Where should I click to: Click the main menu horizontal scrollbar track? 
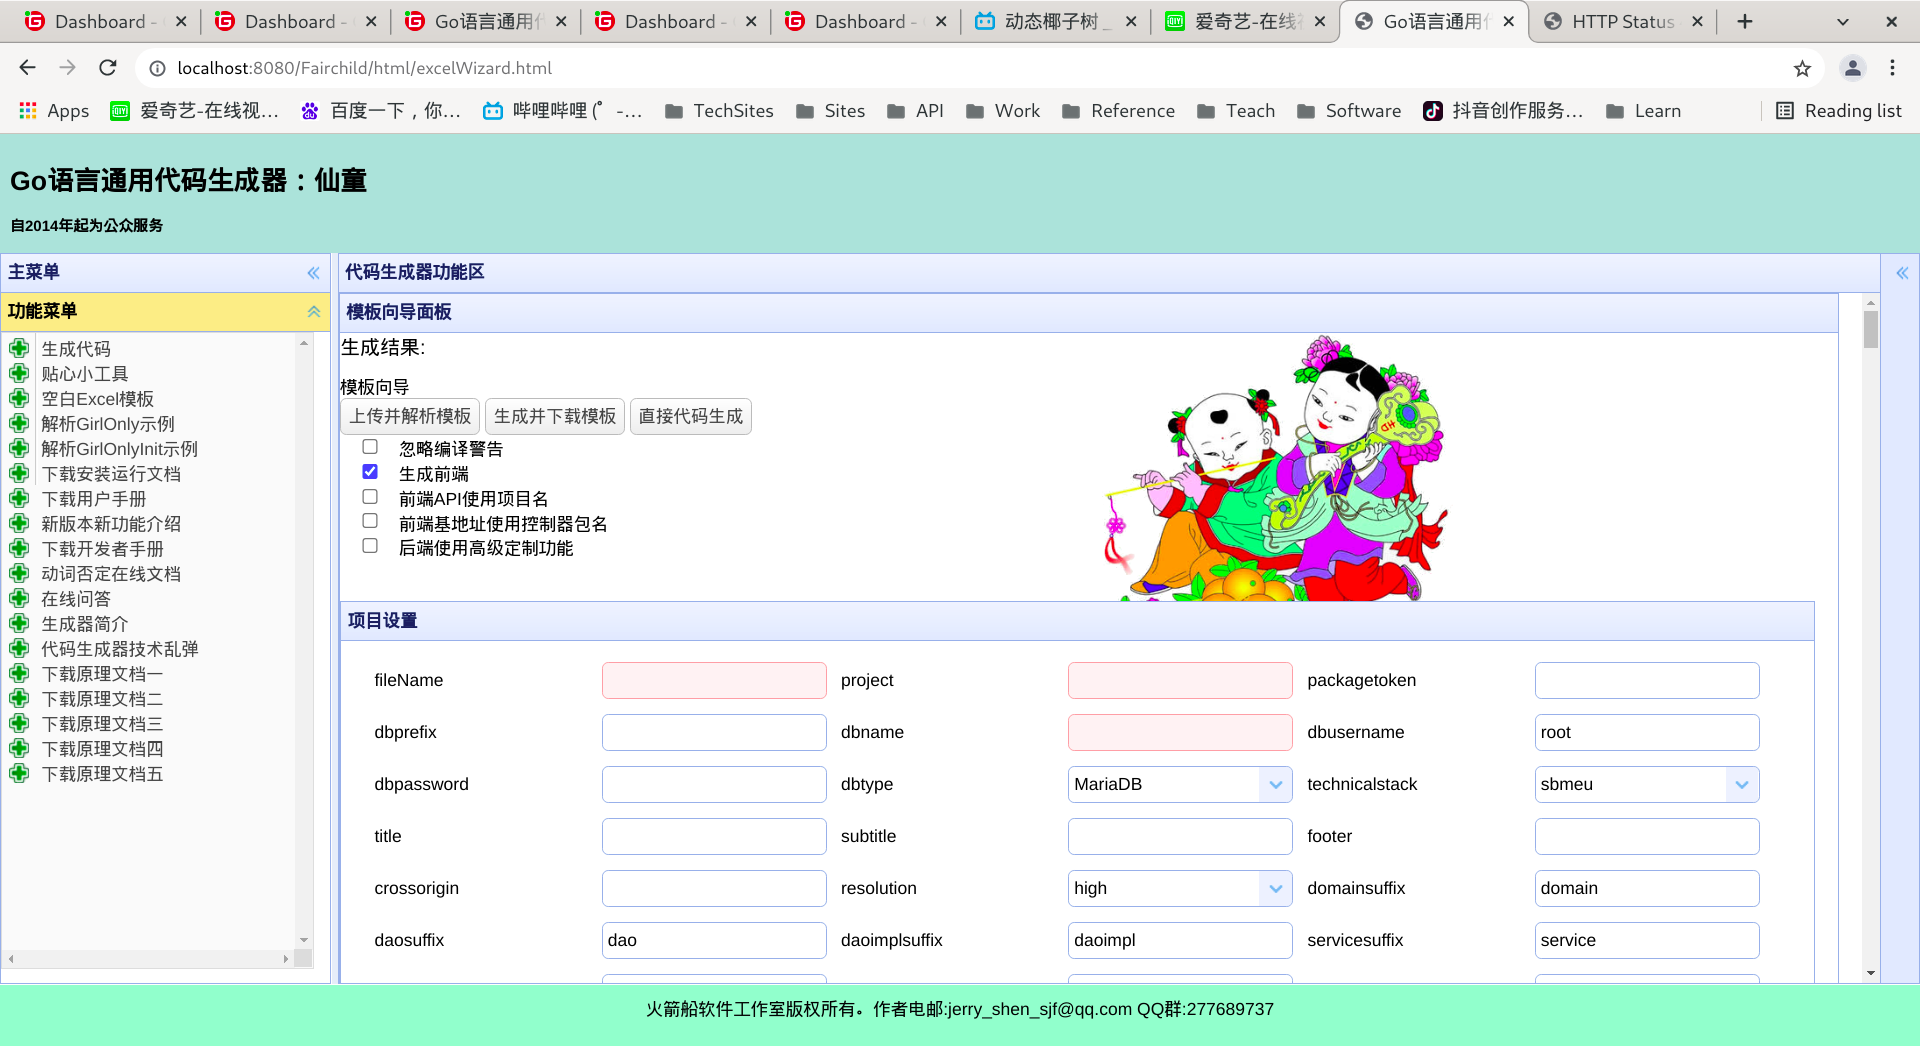click(x=148, y=958)
